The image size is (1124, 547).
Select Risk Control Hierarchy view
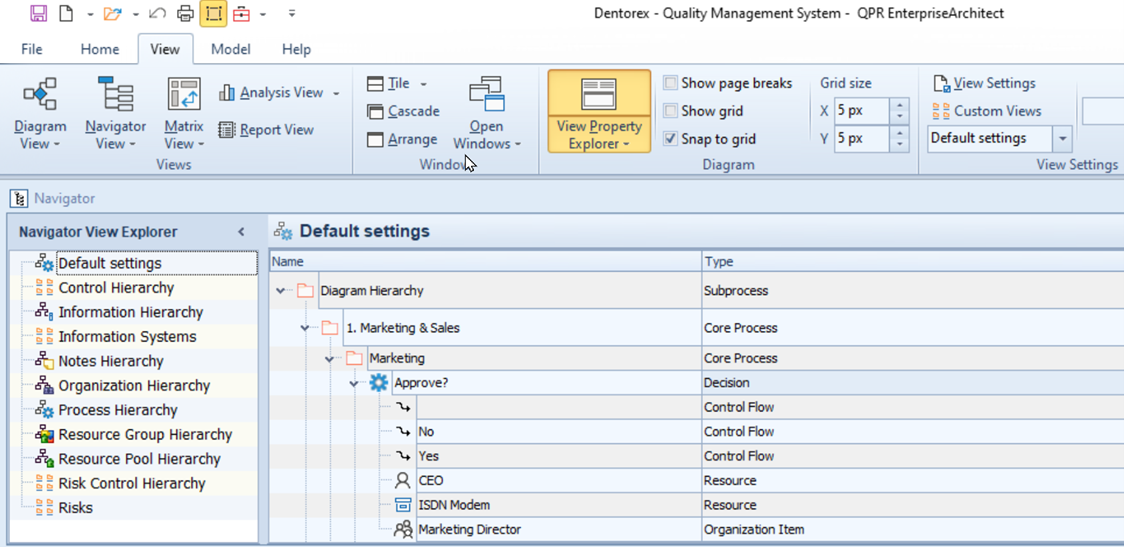point(132,483)
